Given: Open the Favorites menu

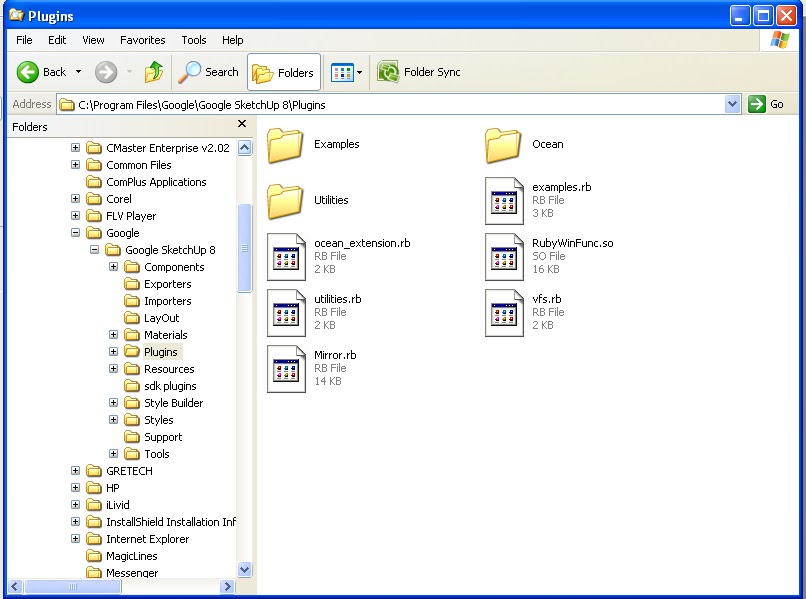Looking at the screenshot, I should tap(142, 40).
